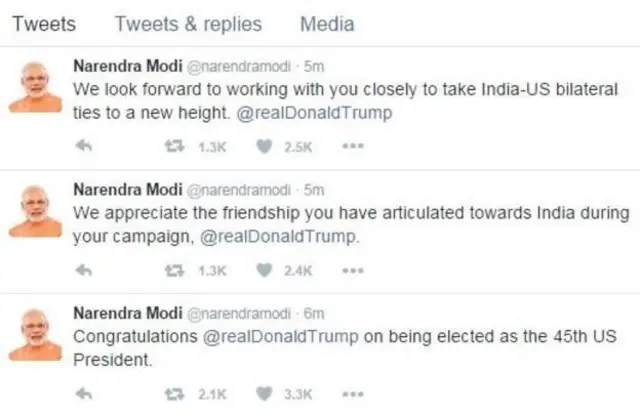Like the India-US bilateral ties tweet

(x=265, y=147)
